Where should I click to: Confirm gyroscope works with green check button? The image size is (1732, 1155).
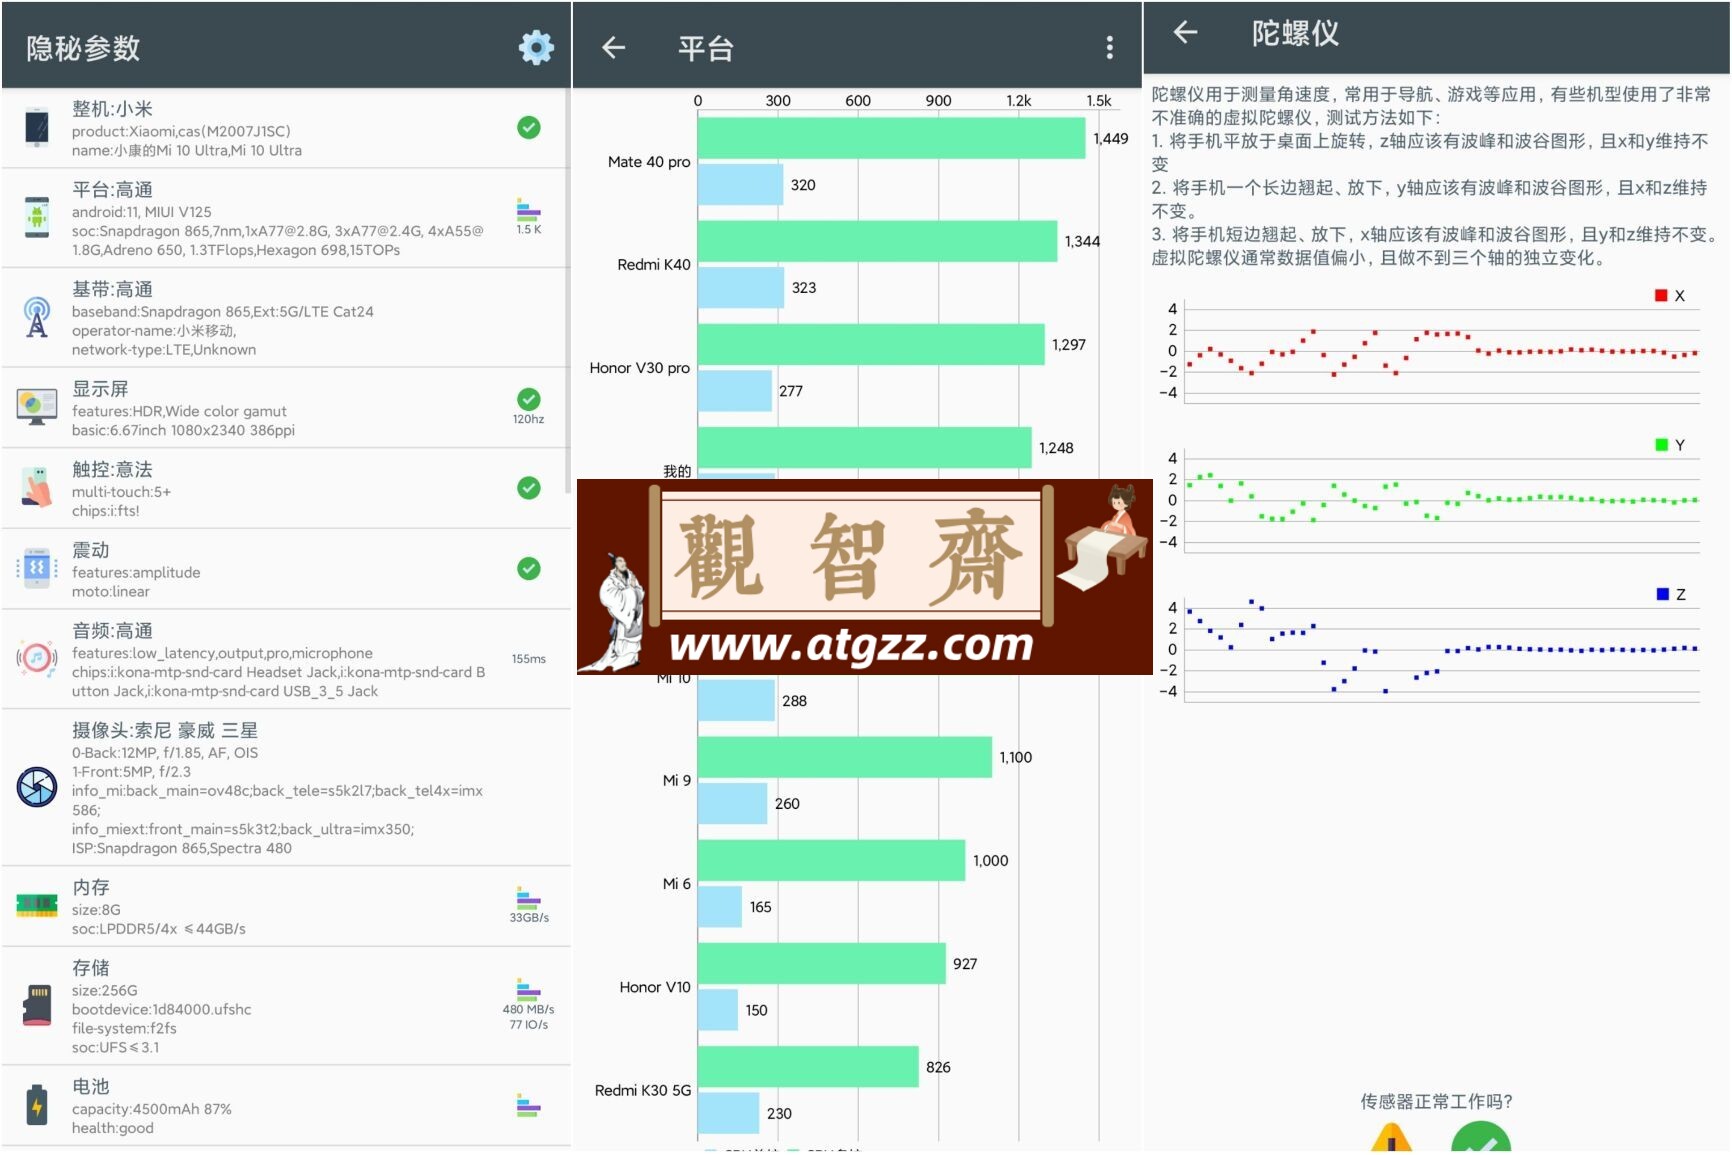(x=1480, y=1138)
